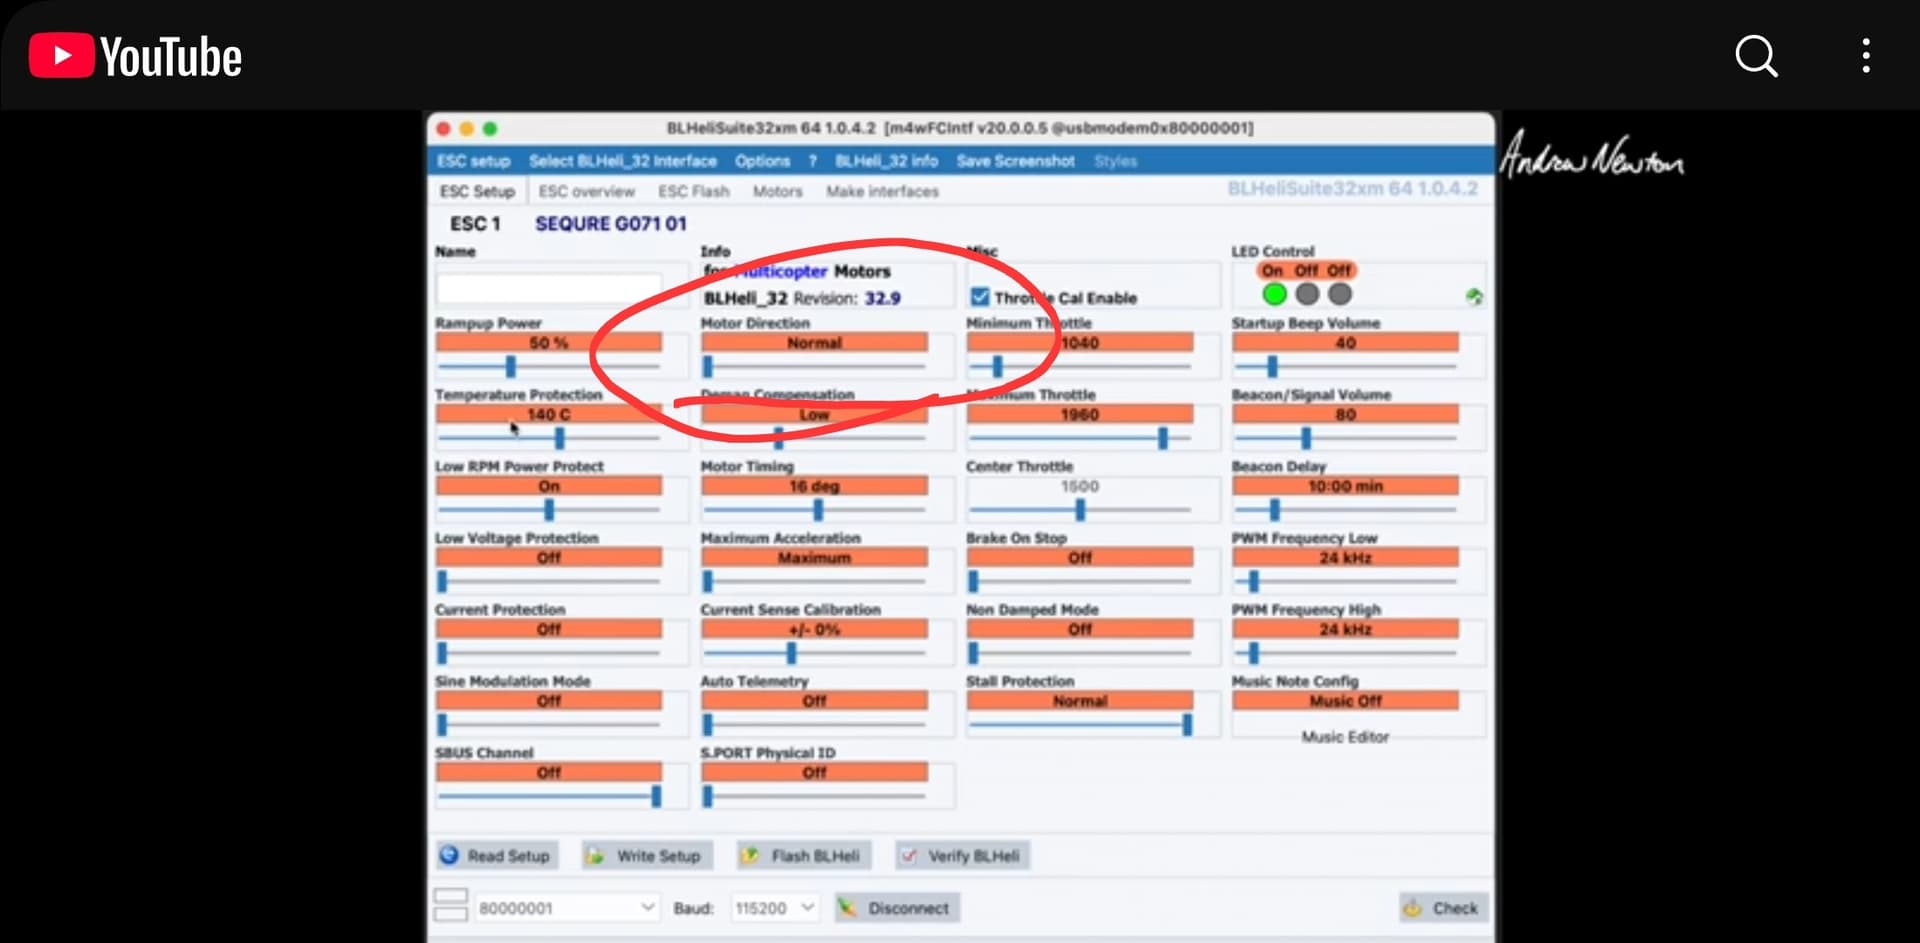This screenshot has width=1920, height=943.
Task: Click the PWM Frequency Low slider handle
Action: pyautogui.click(x=1254, y=581)
